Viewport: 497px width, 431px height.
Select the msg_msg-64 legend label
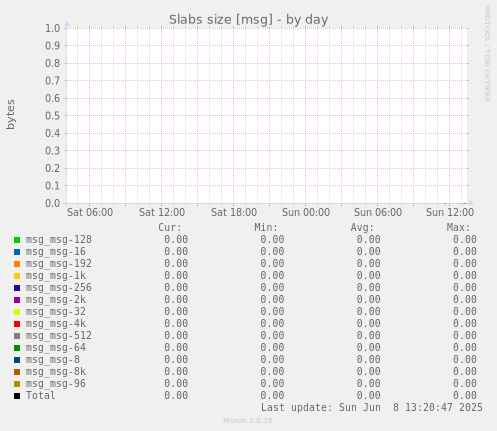tap(56, 348)
